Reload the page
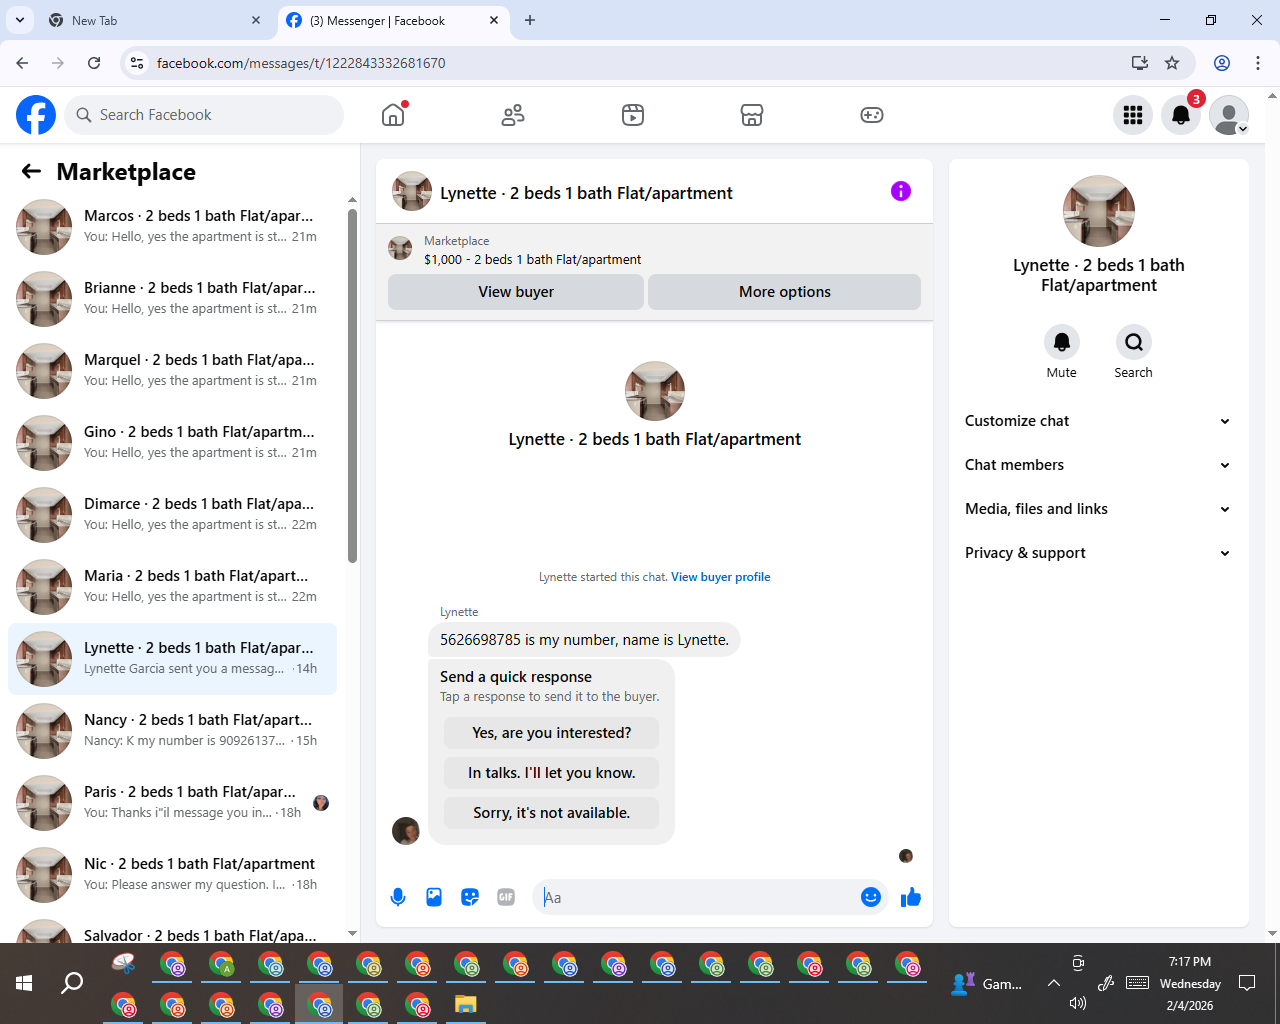This screenshot has height=1024, width=1280. (x=94, y=63)
